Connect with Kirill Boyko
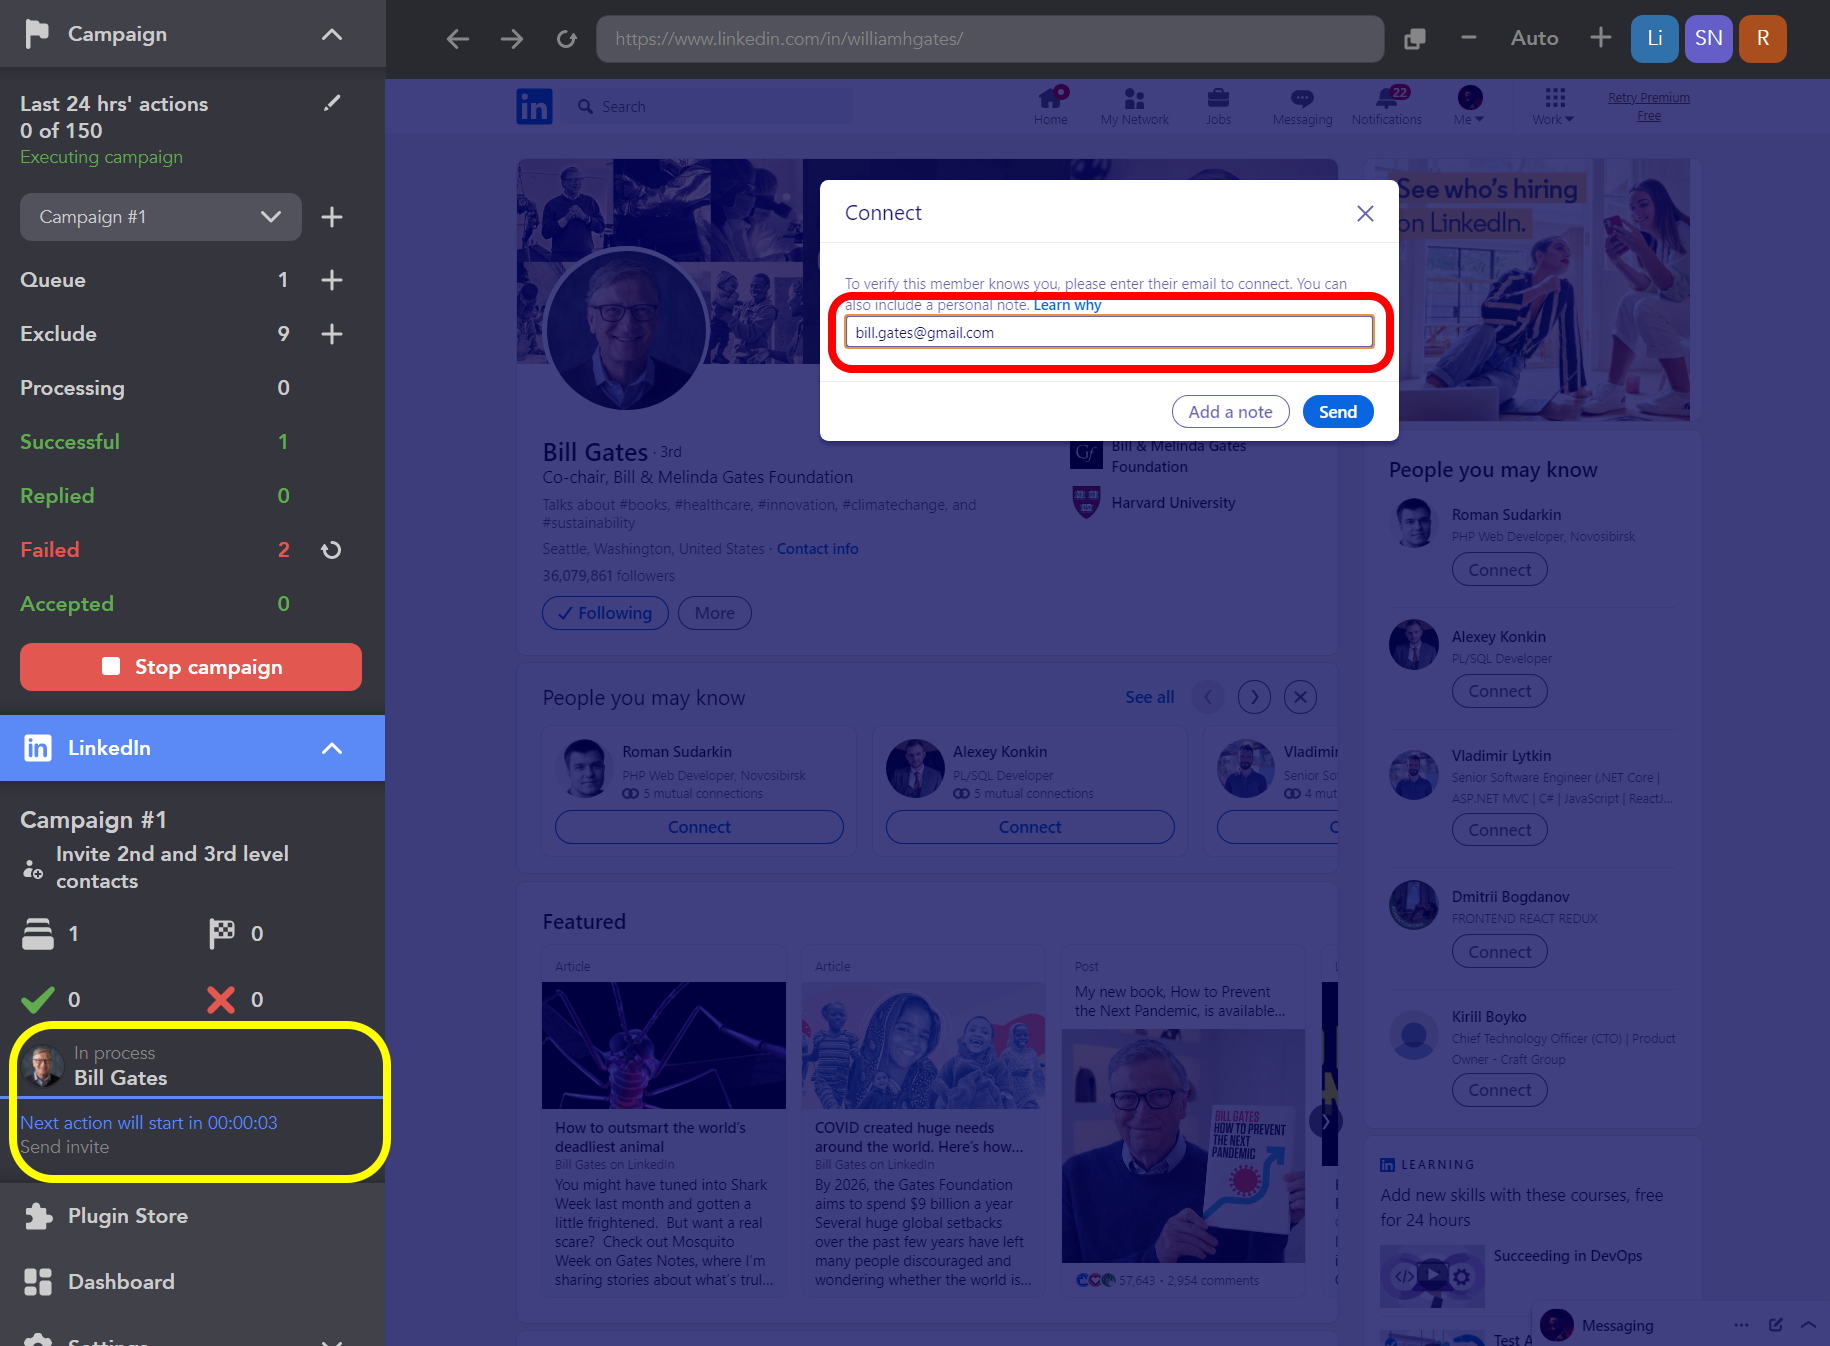 tap(1499, 1090)
